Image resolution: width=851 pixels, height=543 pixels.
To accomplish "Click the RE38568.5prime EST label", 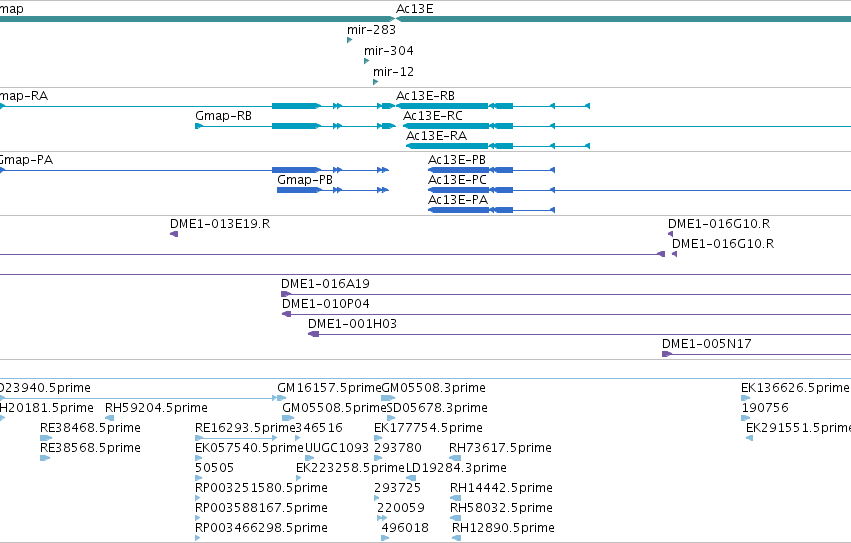I will (x=90, y=448).
